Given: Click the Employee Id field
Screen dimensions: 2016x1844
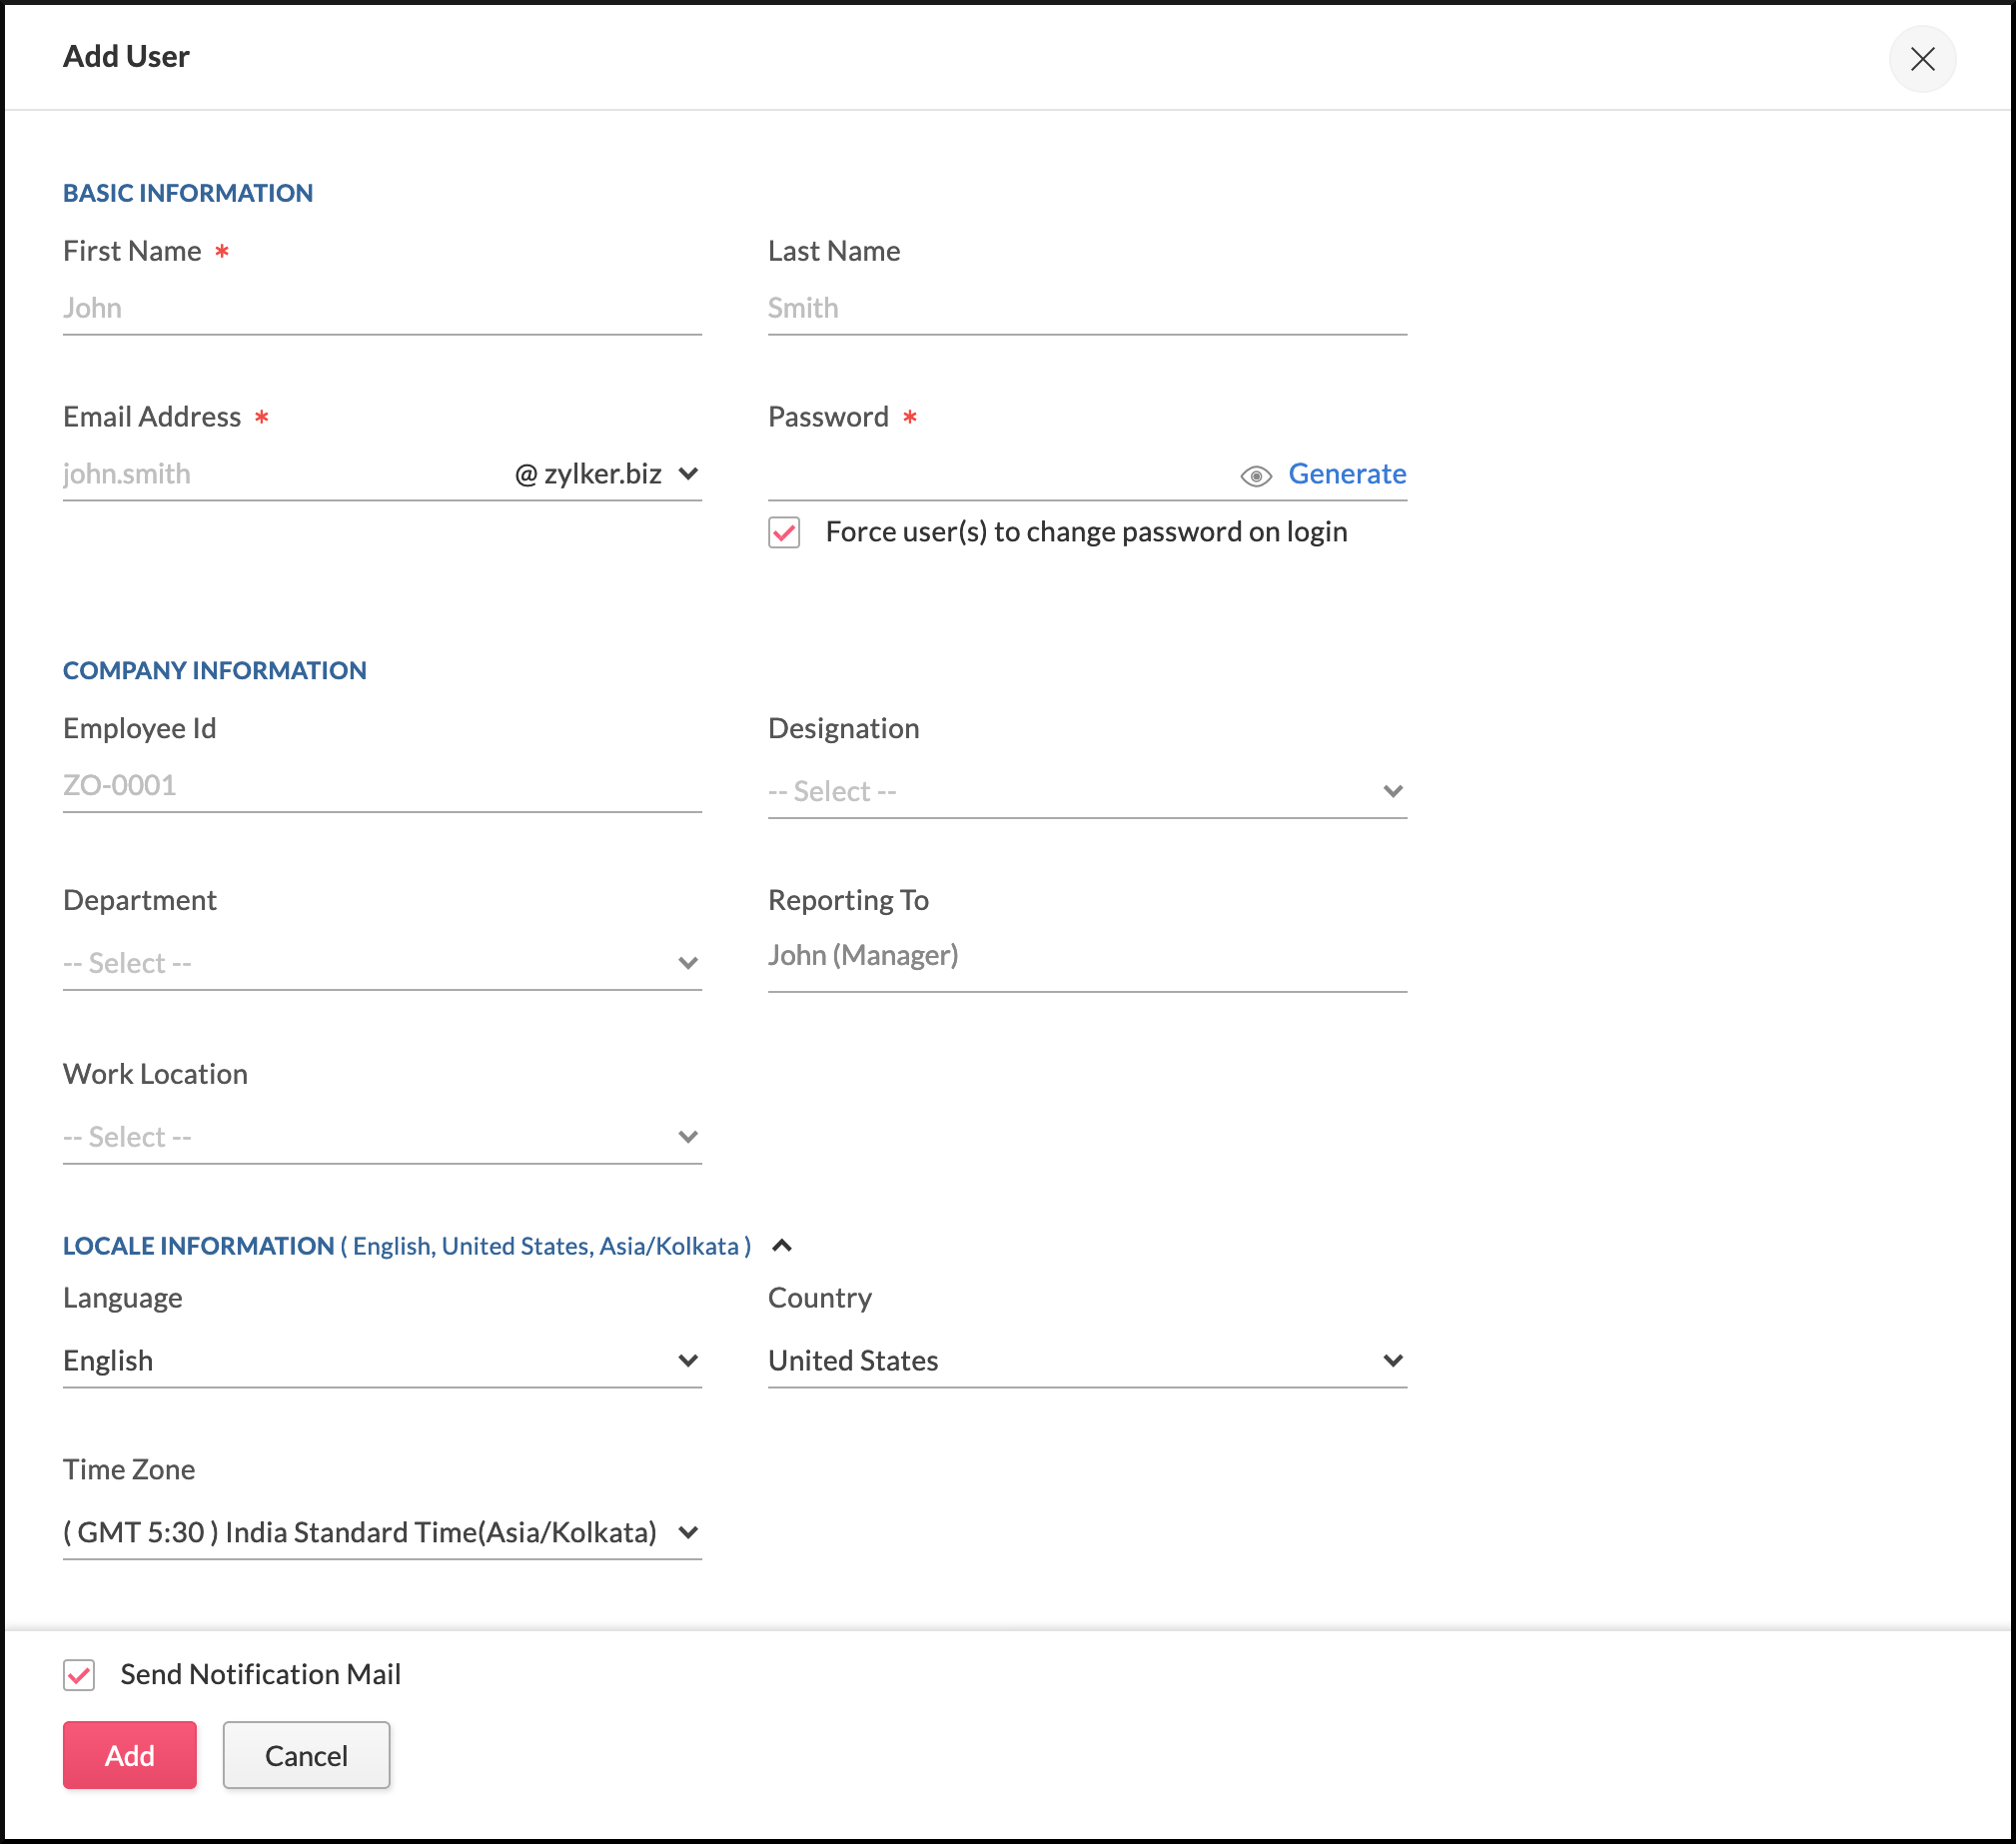Looking at the screenshot, I should pos(381,785).
